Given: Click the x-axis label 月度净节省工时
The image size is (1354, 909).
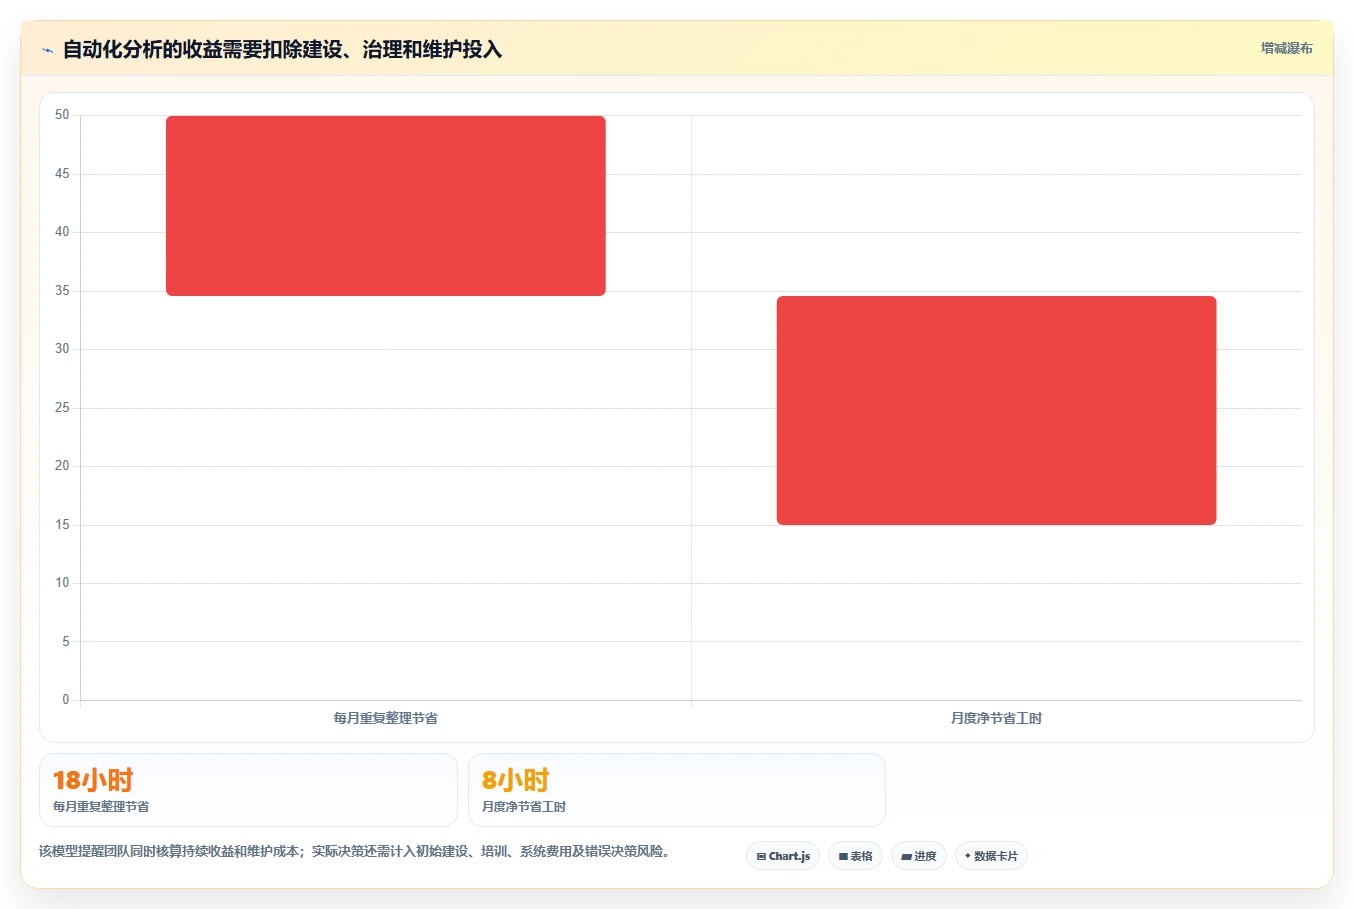Looking at the screenshot, I should click(996, 718).
